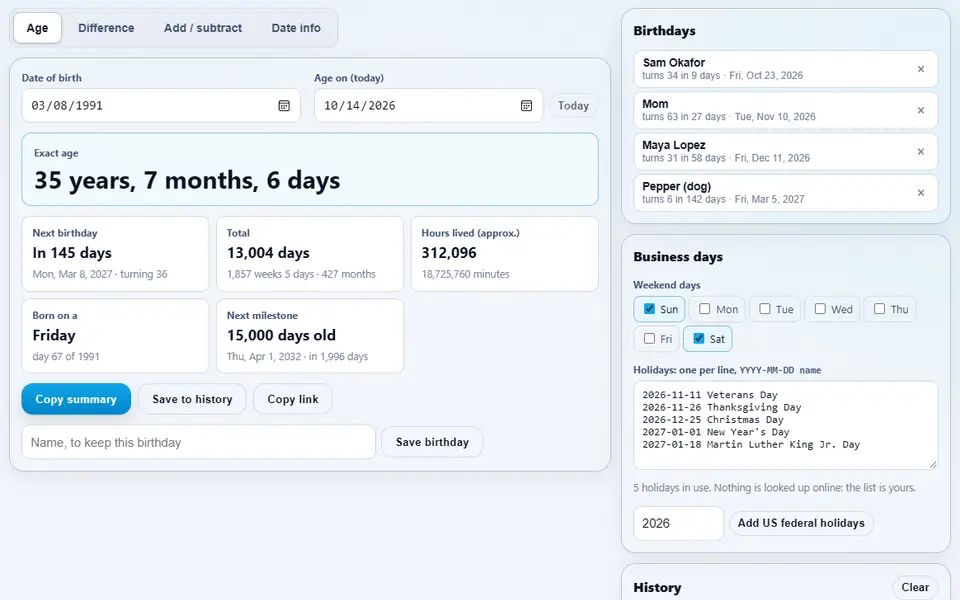Check Mon as a weekend day
The width and height of the screenshot is (960, 600).
[x=705, y=309]
